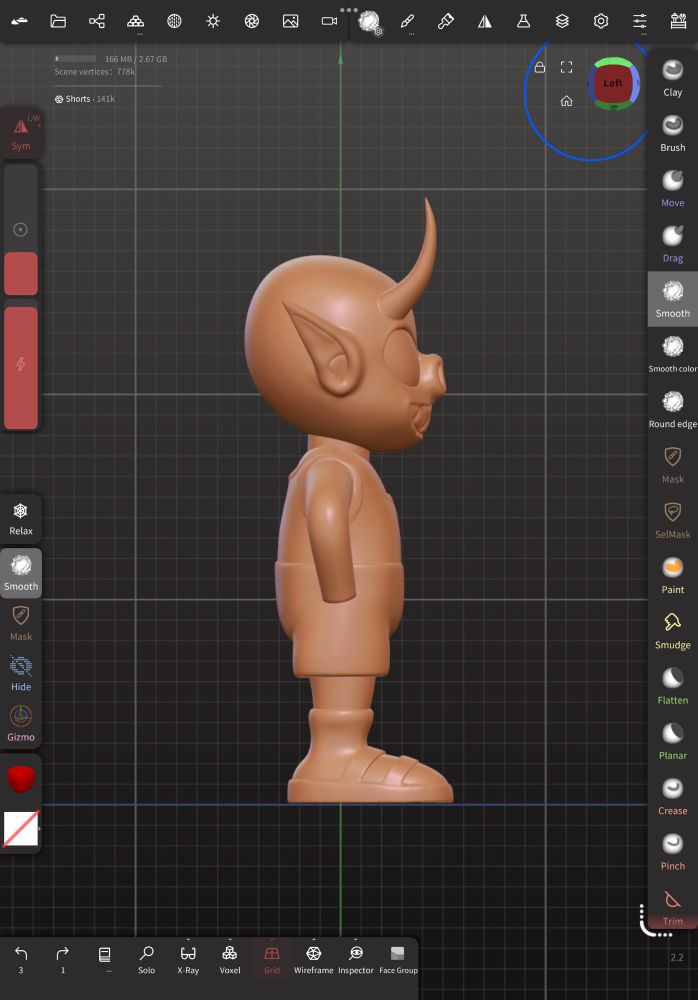Viewport: 698px width, 1000px height.
Task: Toggle the camera lock padlock
Action: [540, 67]
